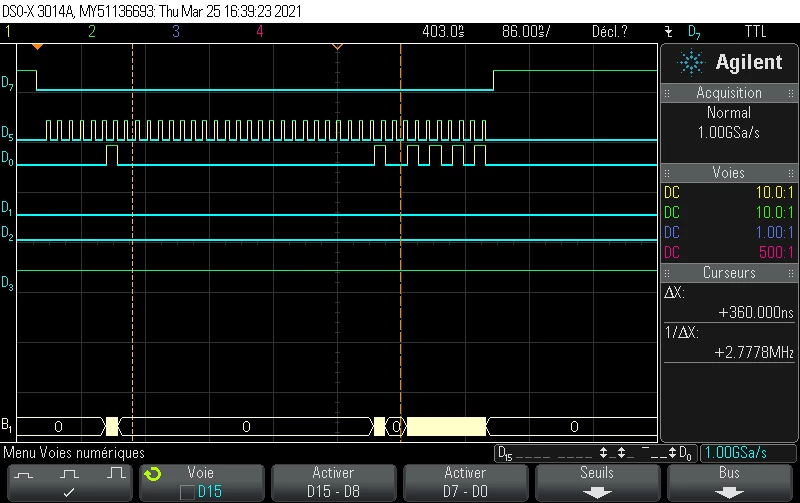800x503 pixels.
Task: Open the Acquisition panel header
Action: pos(729,93)
